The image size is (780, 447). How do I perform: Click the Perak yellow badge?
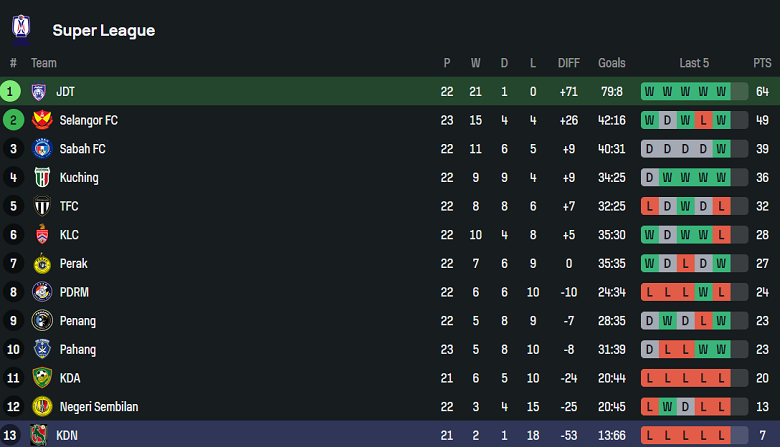pos(42,264)
